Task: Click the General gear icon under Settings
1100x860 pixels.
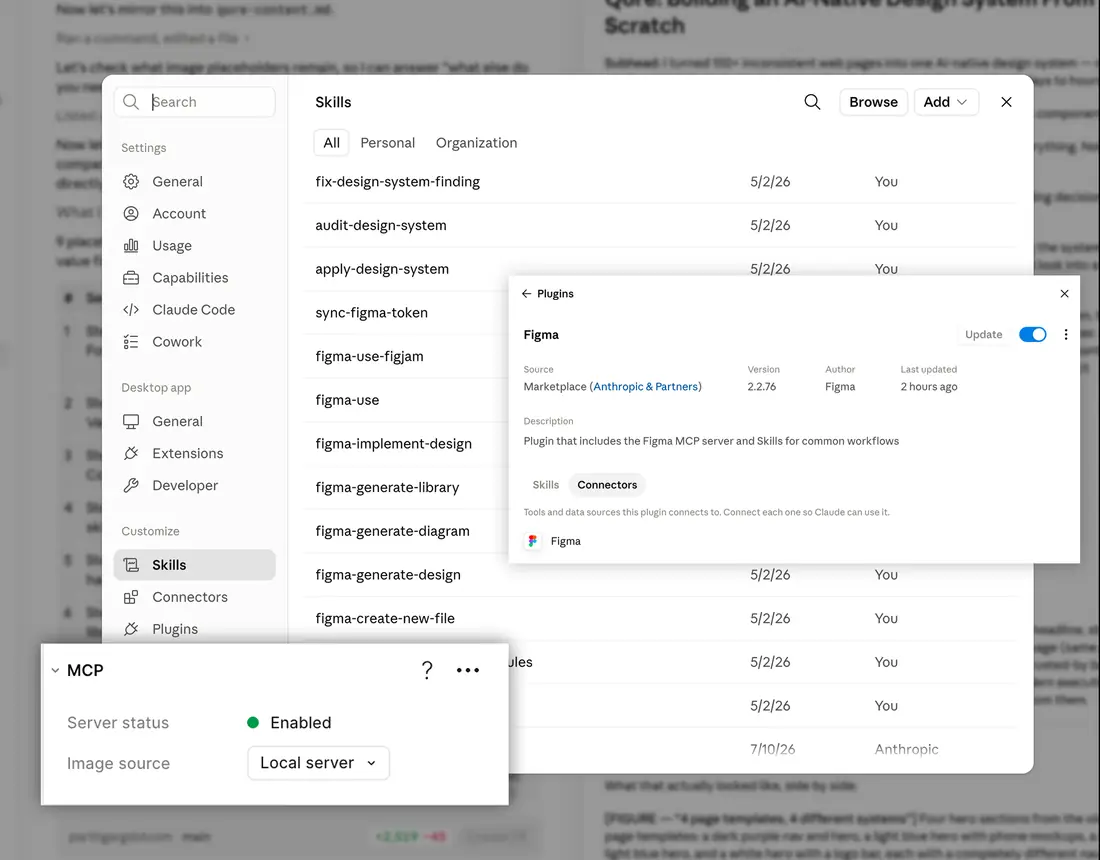Action: pos(131,182)
